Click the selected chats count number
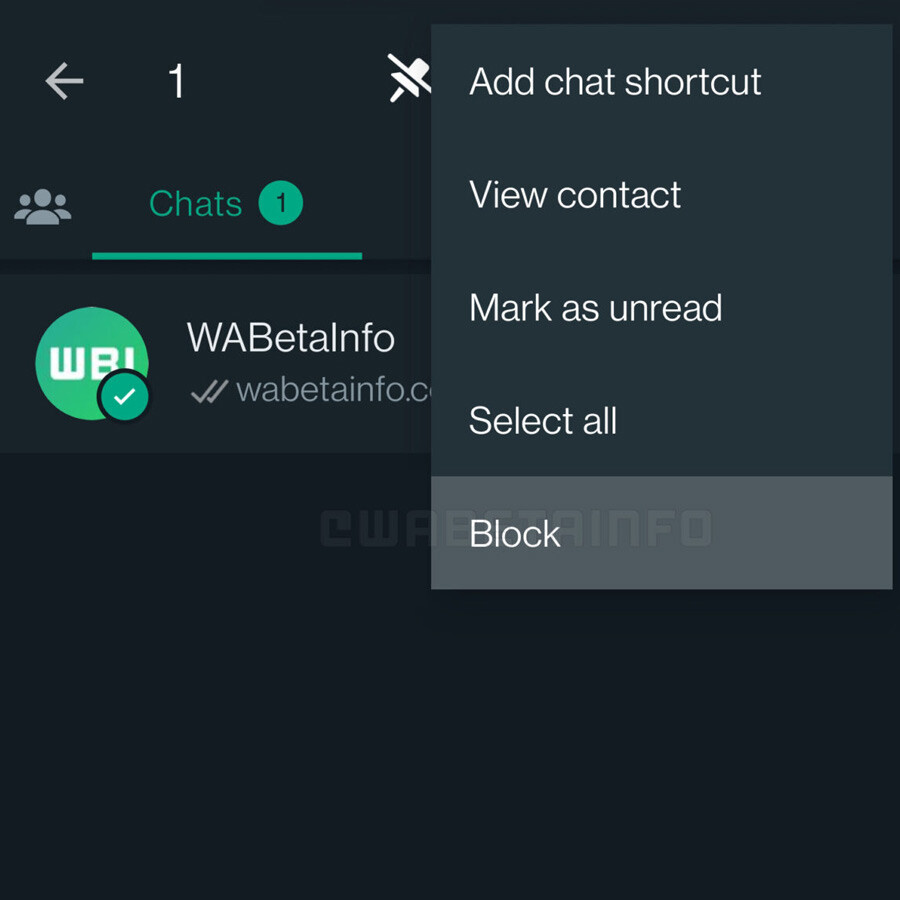 (177, 81)
